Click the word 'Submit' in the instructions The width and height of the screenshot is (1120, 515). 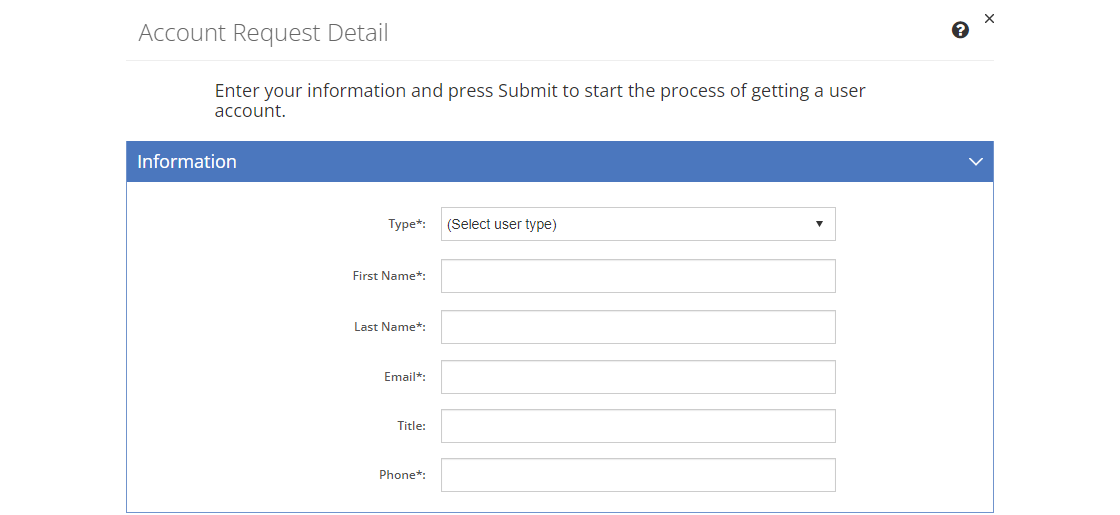point(527,91)
